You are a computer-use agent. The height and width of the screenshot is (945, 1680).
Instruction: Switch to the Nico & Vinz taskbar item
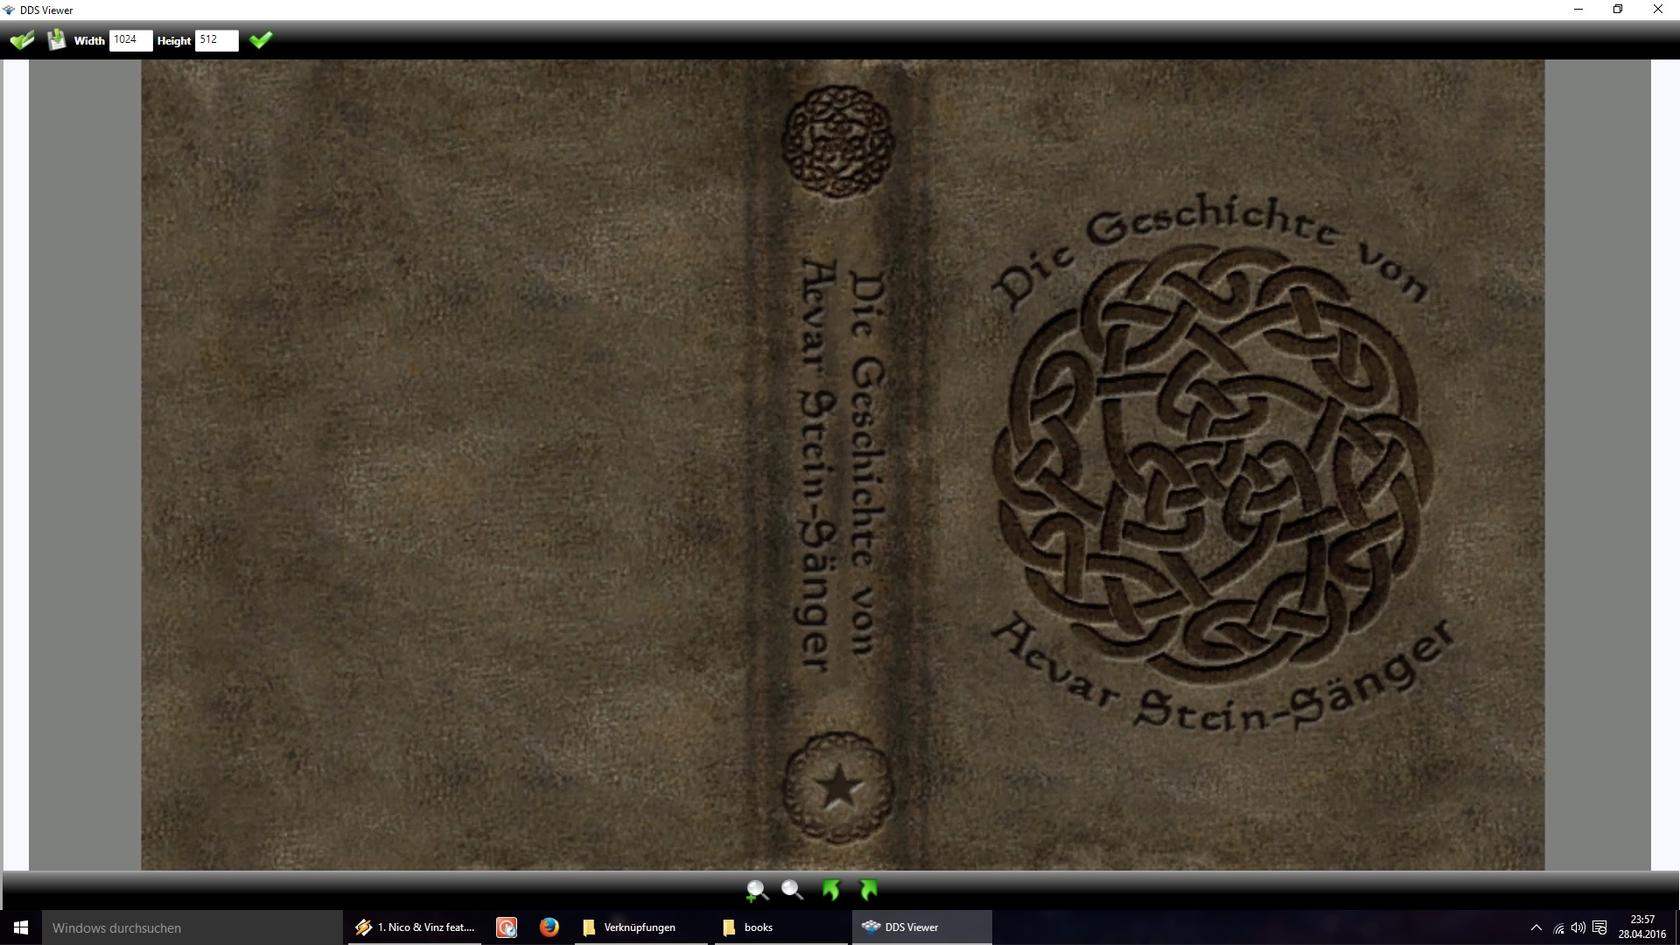tap(415, 927)
